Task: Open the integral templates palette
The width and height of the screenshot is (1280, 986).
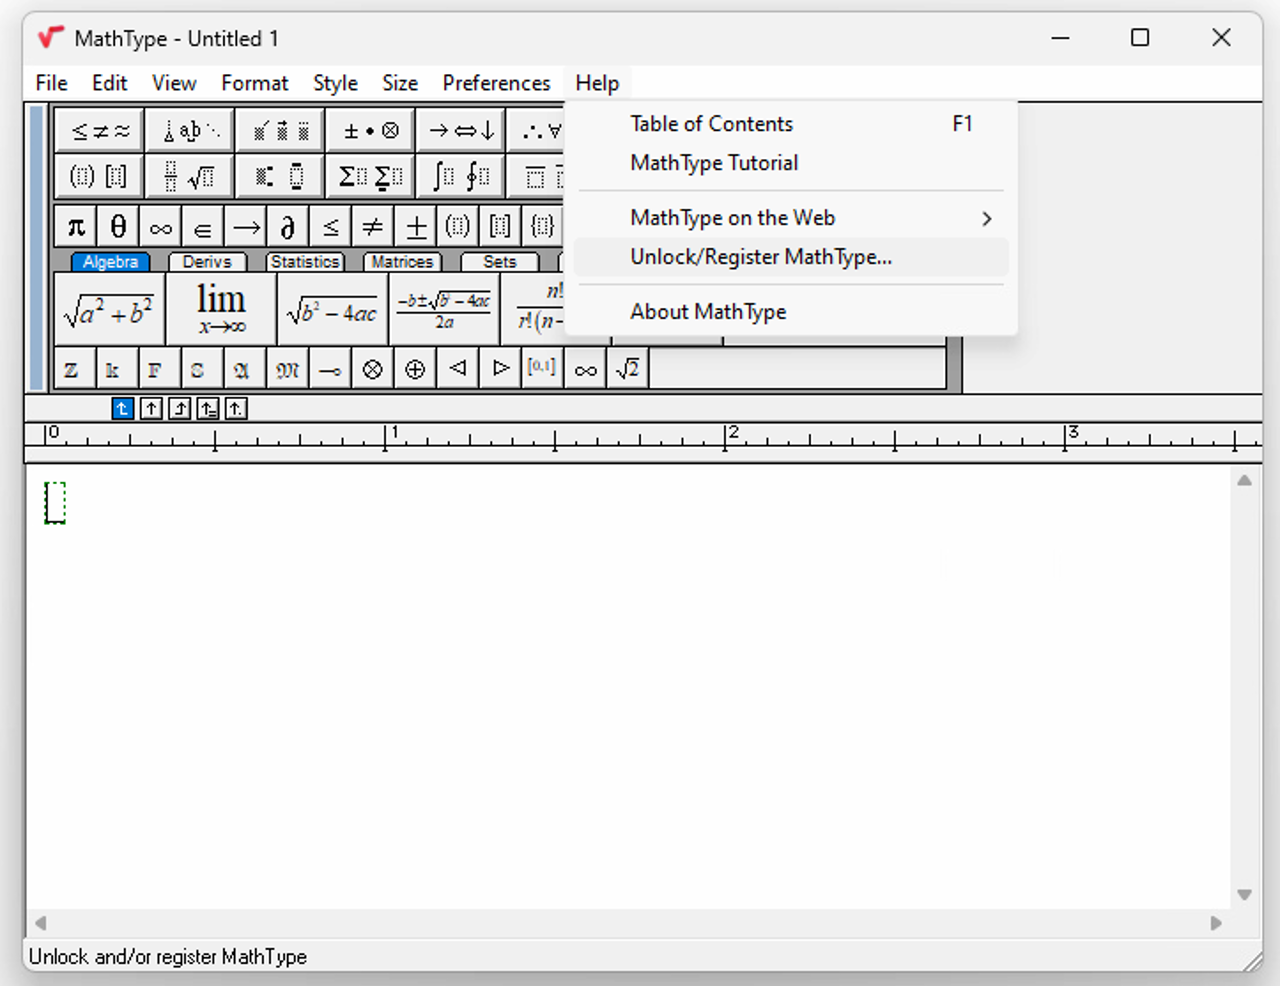Action: (460, 177)
